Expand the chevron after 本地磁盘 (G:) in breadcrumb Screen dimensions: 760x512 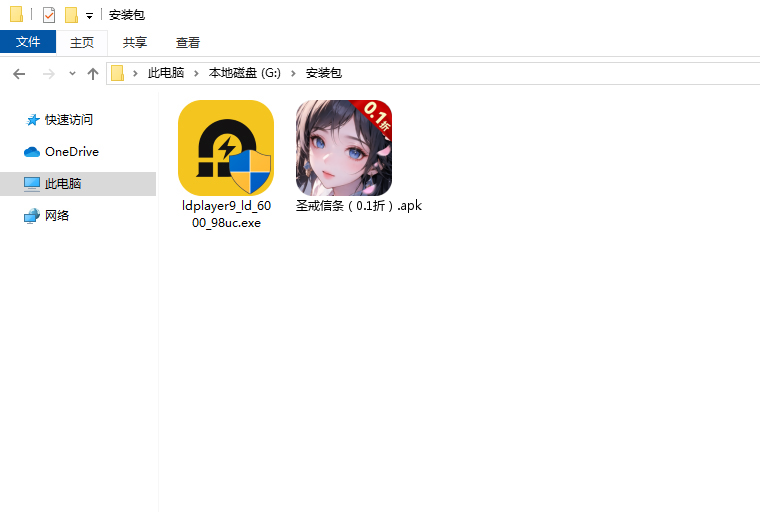coord(295,73)
